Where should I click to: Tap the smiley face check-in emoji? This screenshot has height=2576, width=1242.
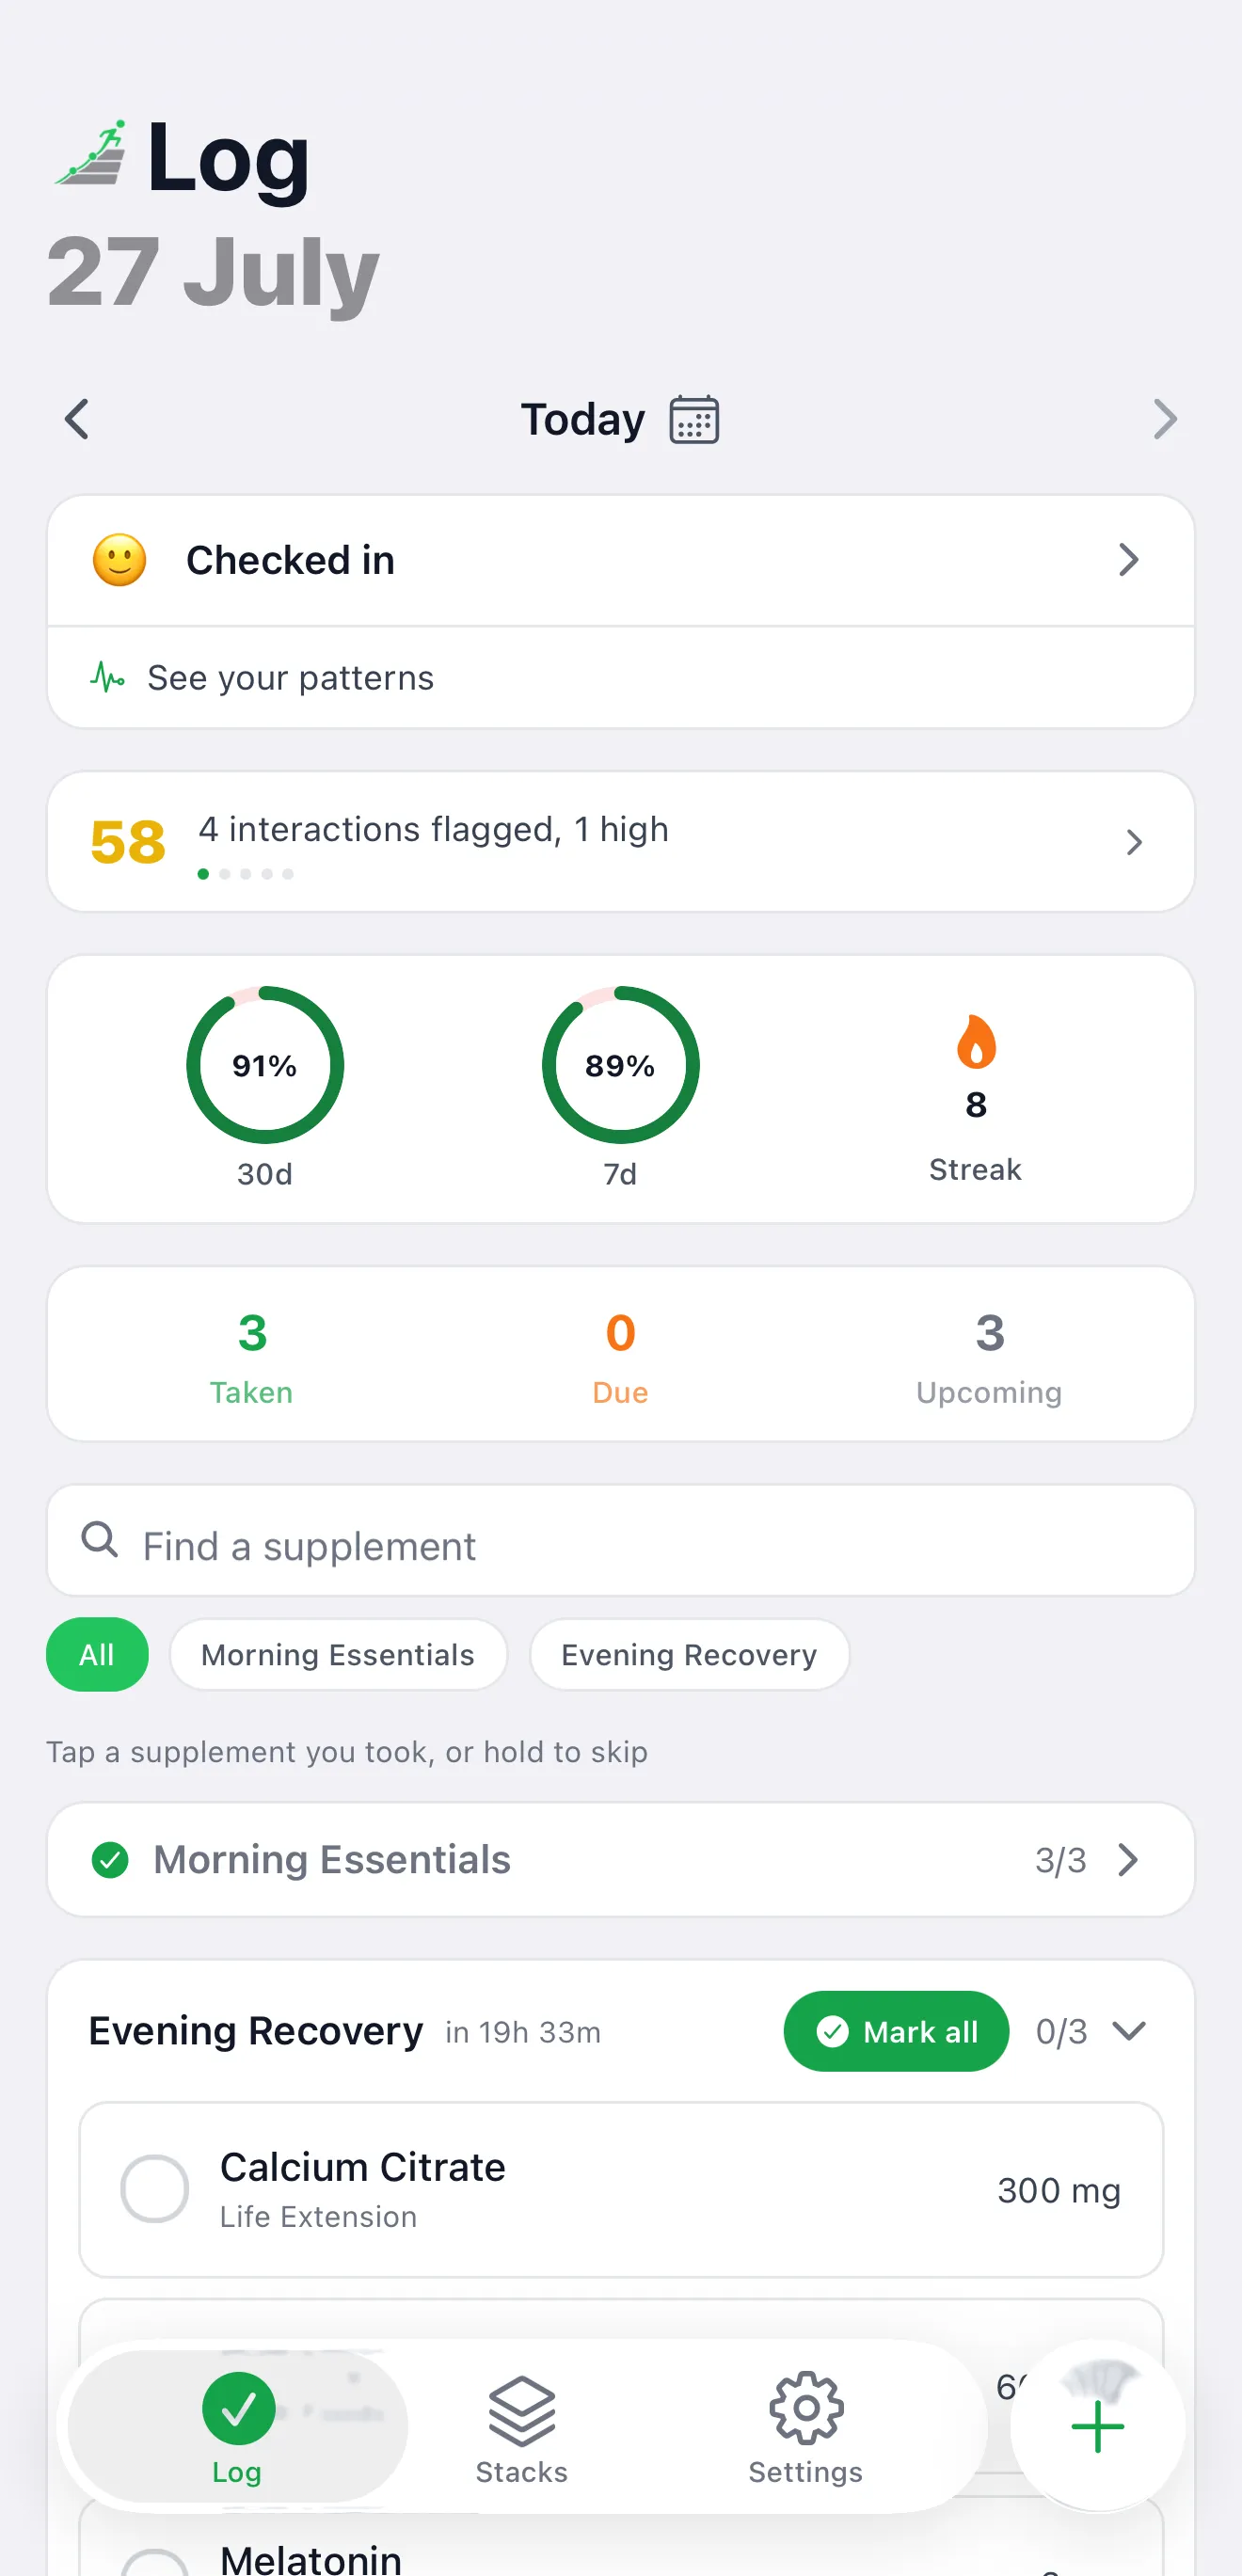click(120, 560)
